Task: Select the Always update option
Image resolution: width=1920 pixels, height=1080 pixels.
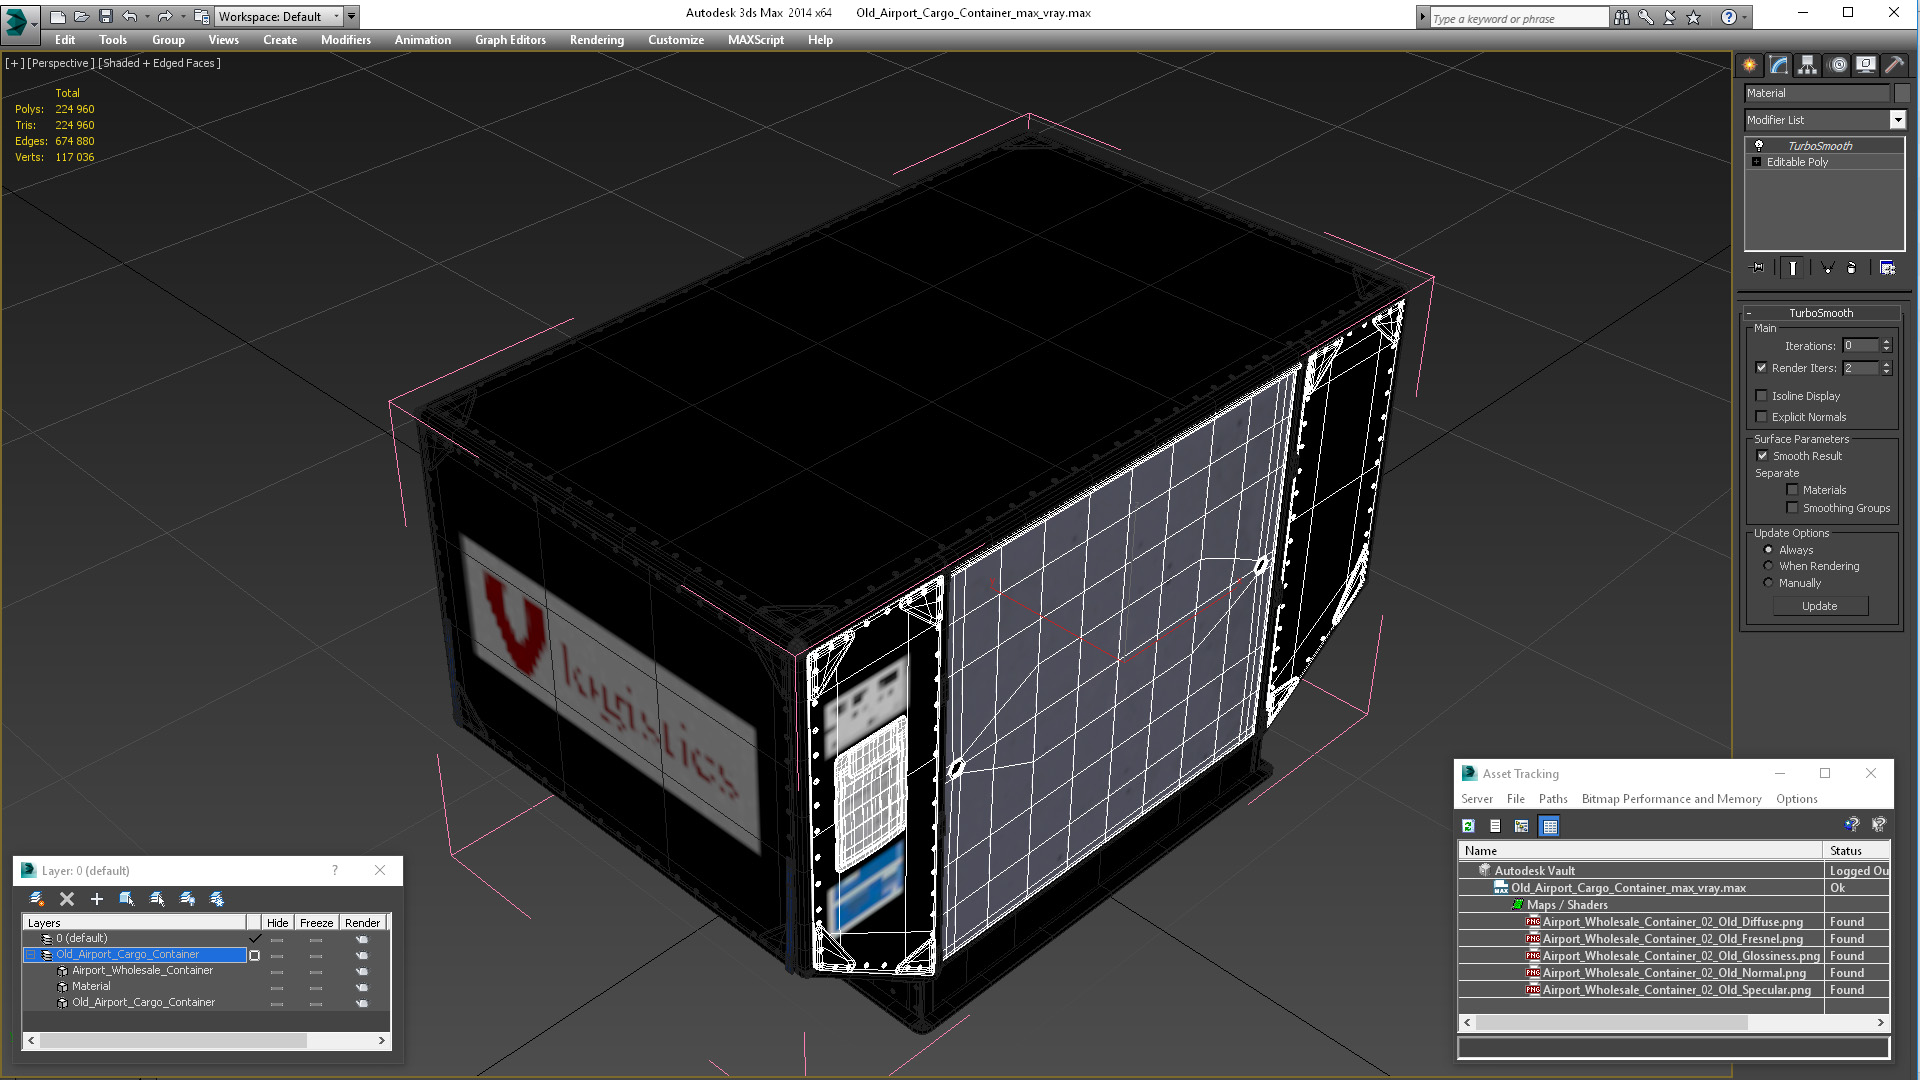Action: [x=1768, y=550]
